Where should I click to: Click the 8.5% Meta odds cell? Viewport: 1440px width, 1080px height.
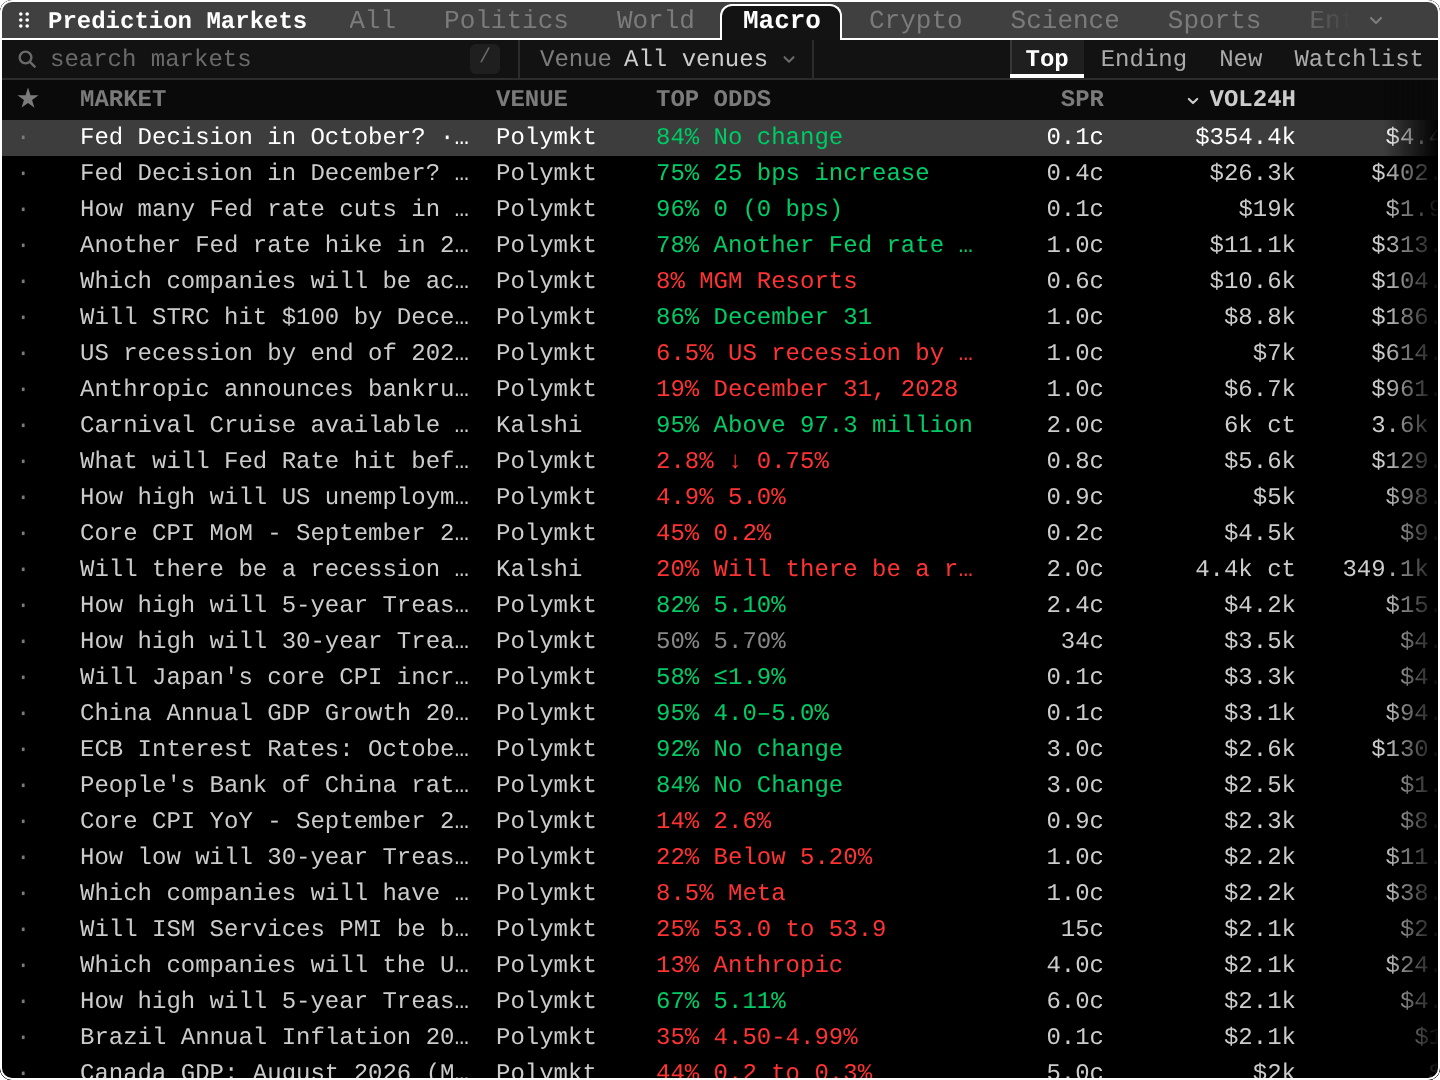(720, 893)
